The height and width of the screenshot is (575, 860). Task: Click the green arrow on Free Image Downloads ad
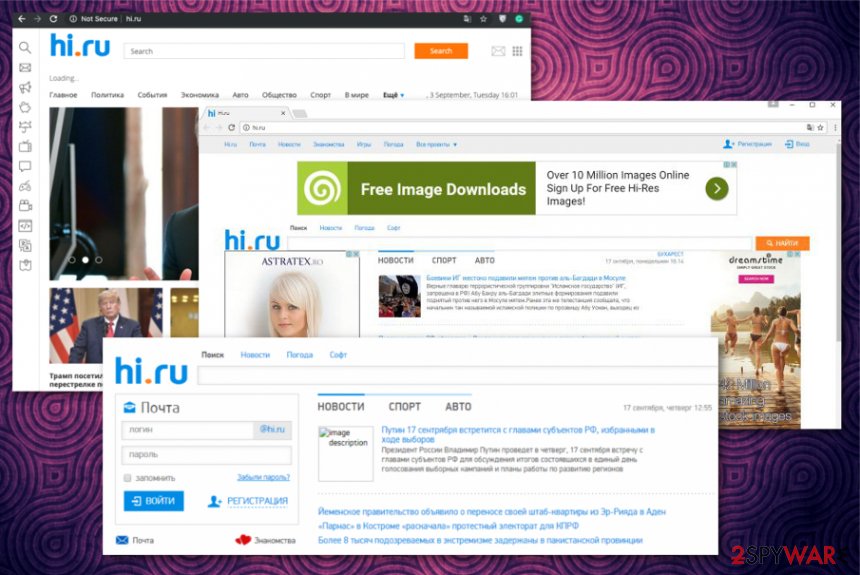pyautogui.click(x=717, y=189)
